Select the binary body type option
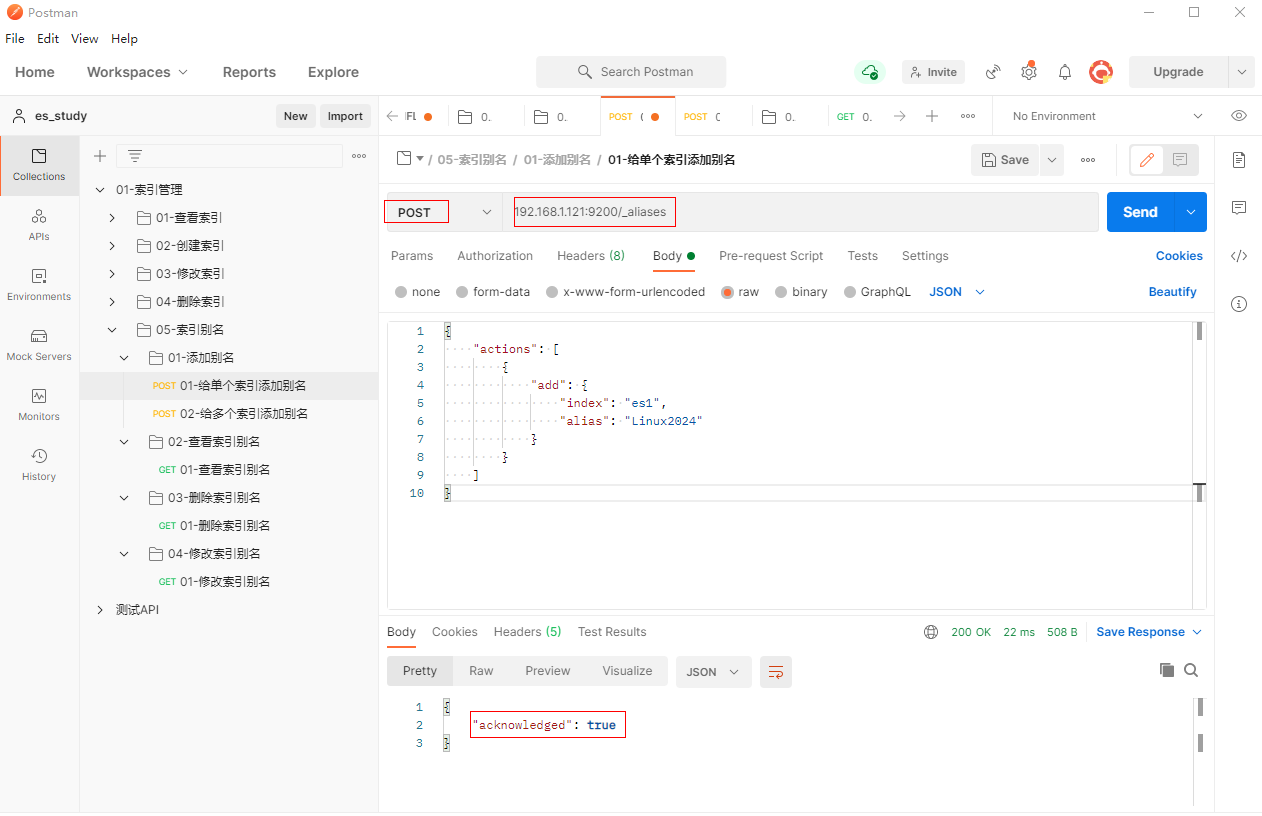This screenshot has width=1262, height=816. [781, 292]
